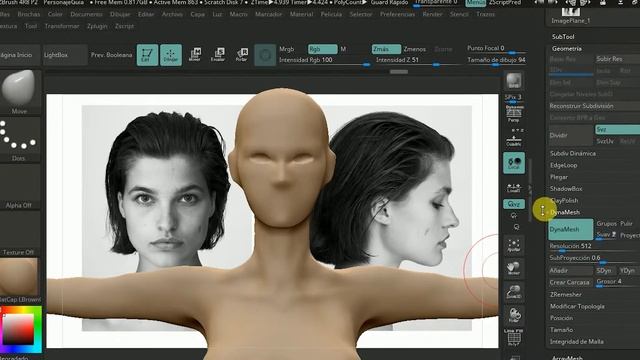Viewport: 640px width, 360px height.
Task: Expand the Posición section
Action: [561, 318]
